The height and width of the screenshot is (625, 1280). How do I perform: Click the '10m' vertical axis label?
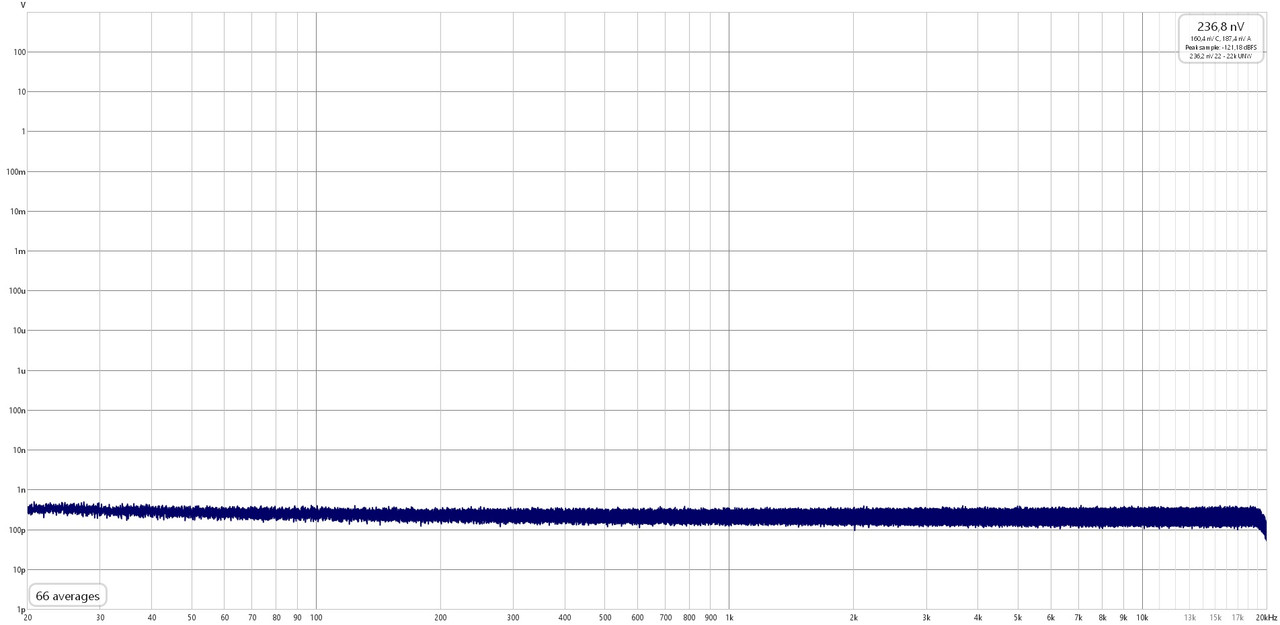click(x=18, y=211)
